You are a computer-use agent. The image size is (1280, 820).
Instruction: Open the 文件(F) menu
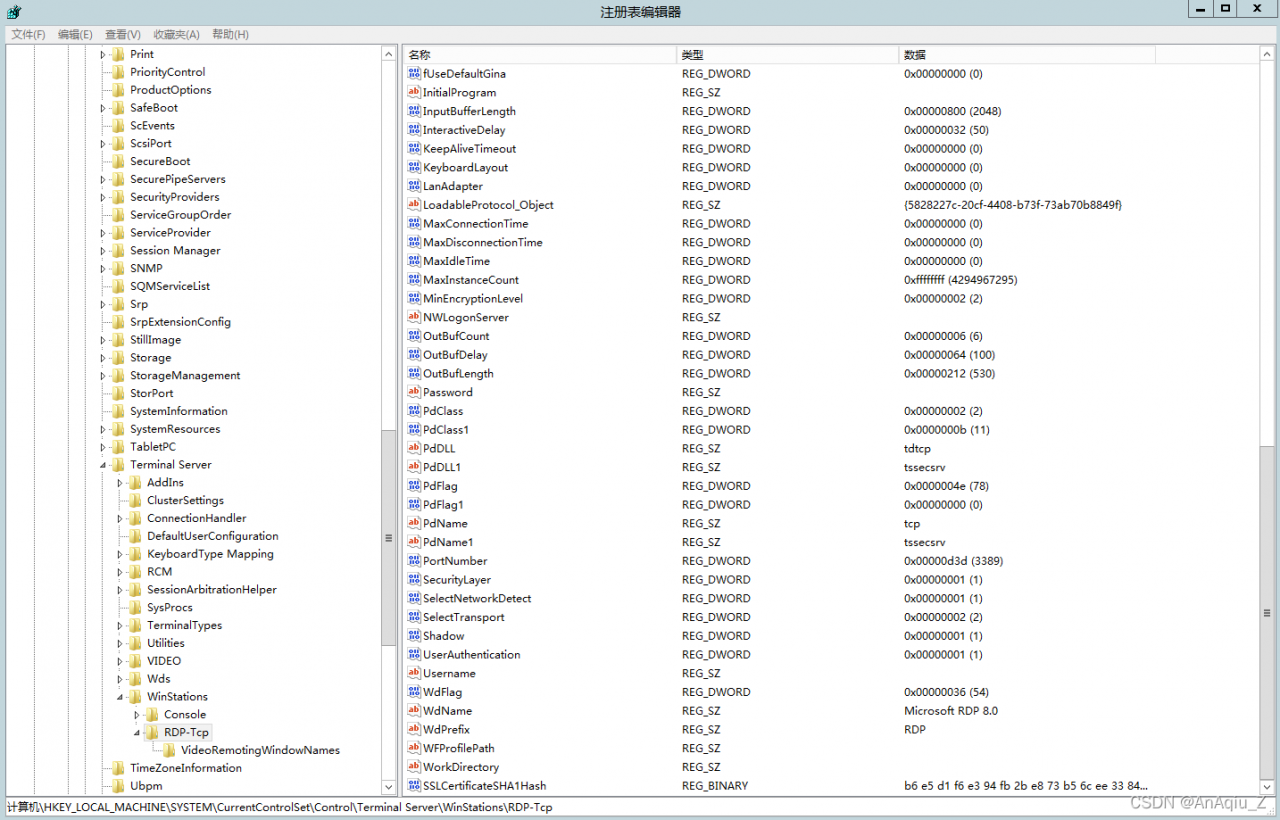pos(29,34)
